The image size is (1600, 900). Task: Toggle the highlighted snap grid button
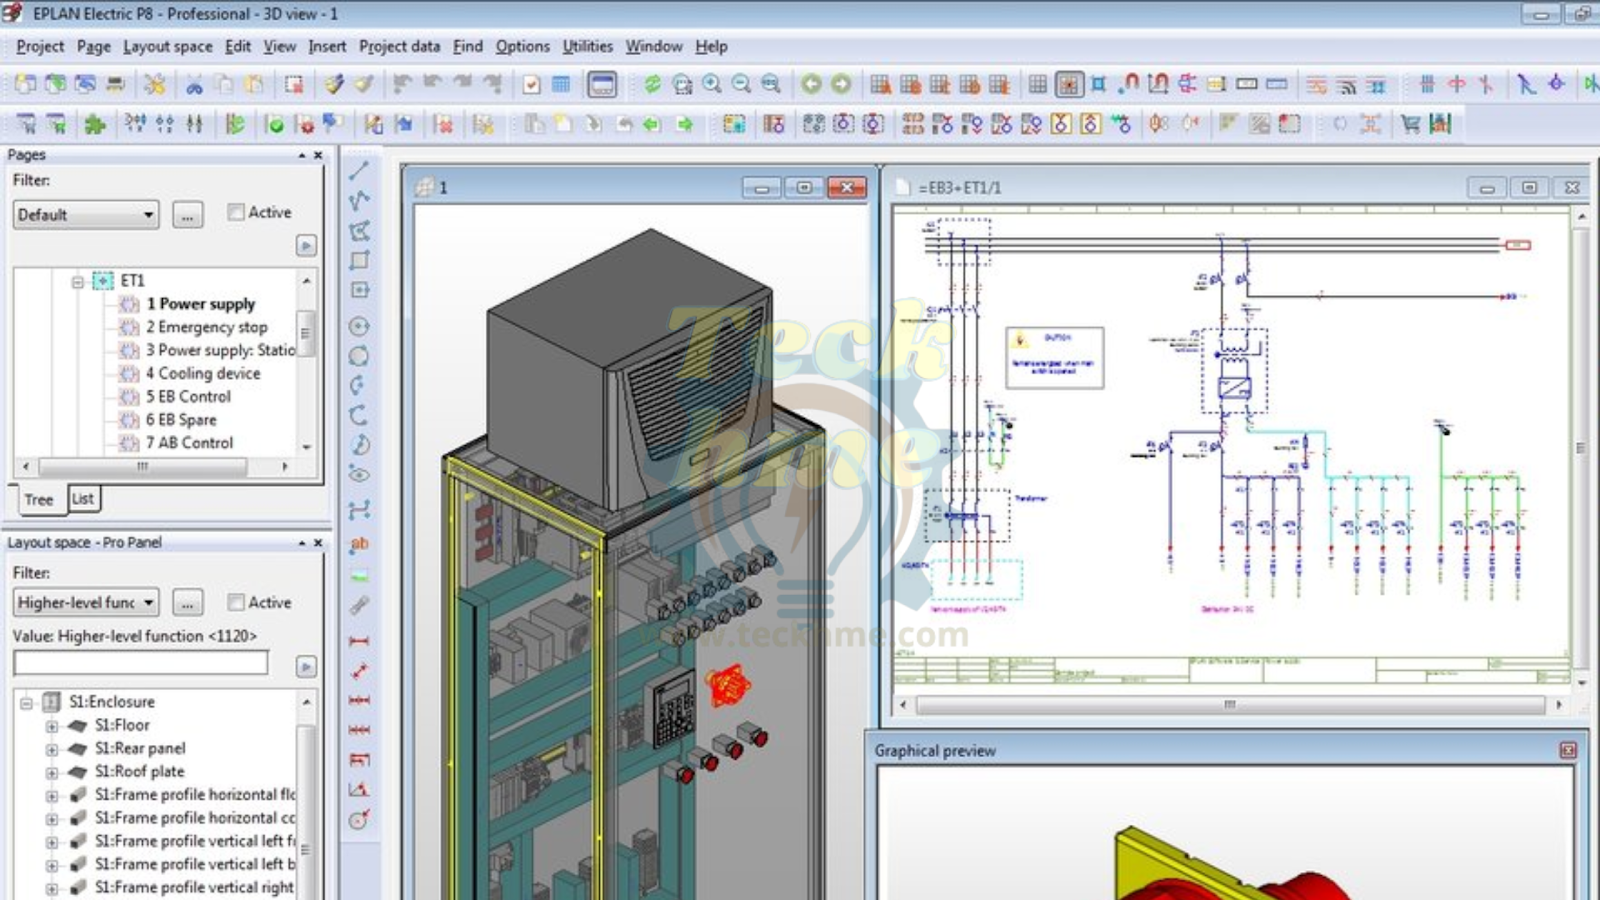click(1069, 85)
